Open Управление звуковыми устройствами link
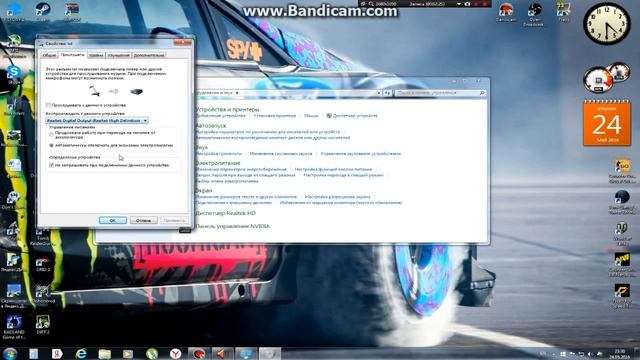This screenshot has height=360, width=640. tap(361, 154)
